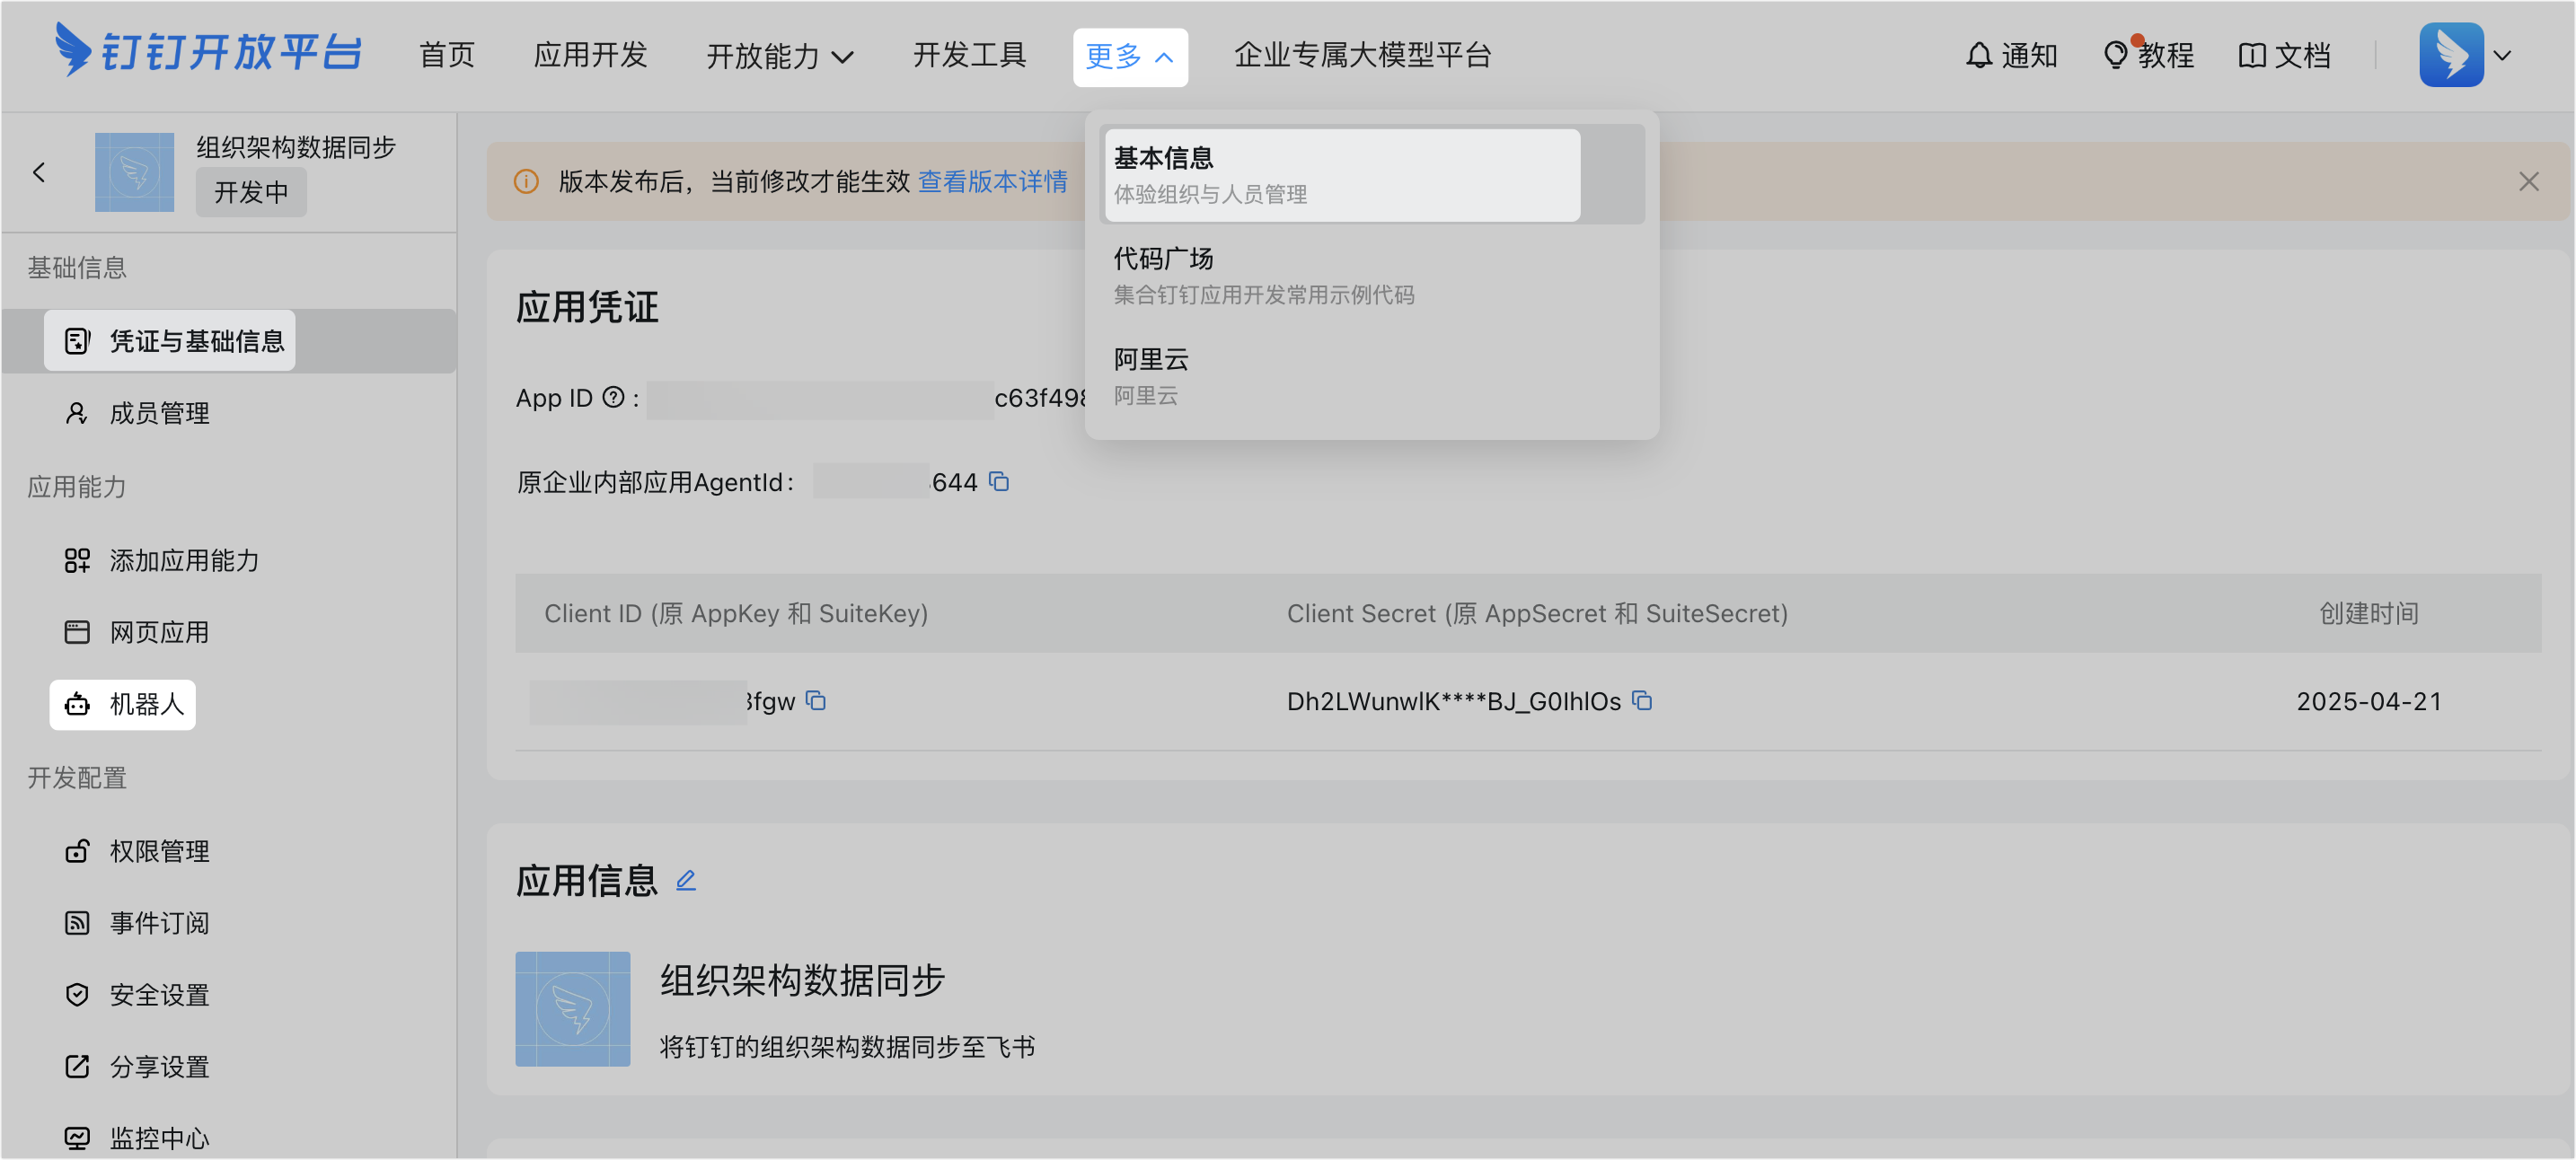Click the sidebar app thumbnail icon

pos(134,172)
